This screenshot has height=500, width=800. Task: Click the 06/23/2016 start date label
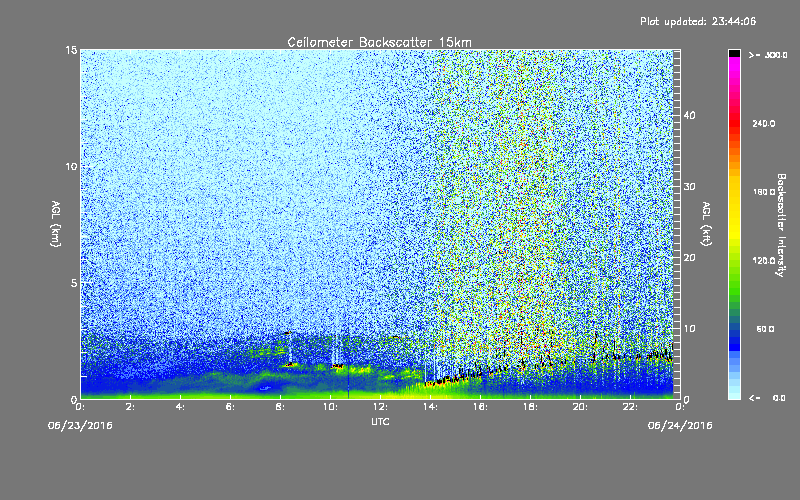pyautogui.click(x=80, y=426)
